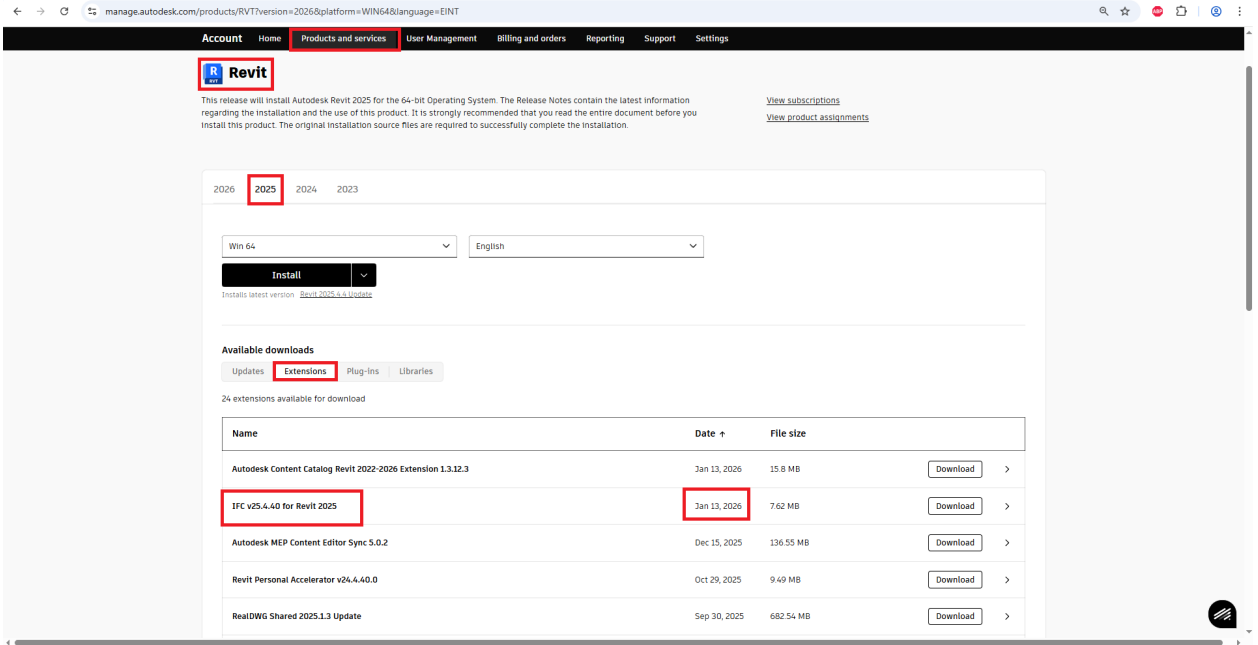Viewport: 1258px width, 645px height.
Task: Open User Management in the top navigation
Action: click(x=441, y=39)
